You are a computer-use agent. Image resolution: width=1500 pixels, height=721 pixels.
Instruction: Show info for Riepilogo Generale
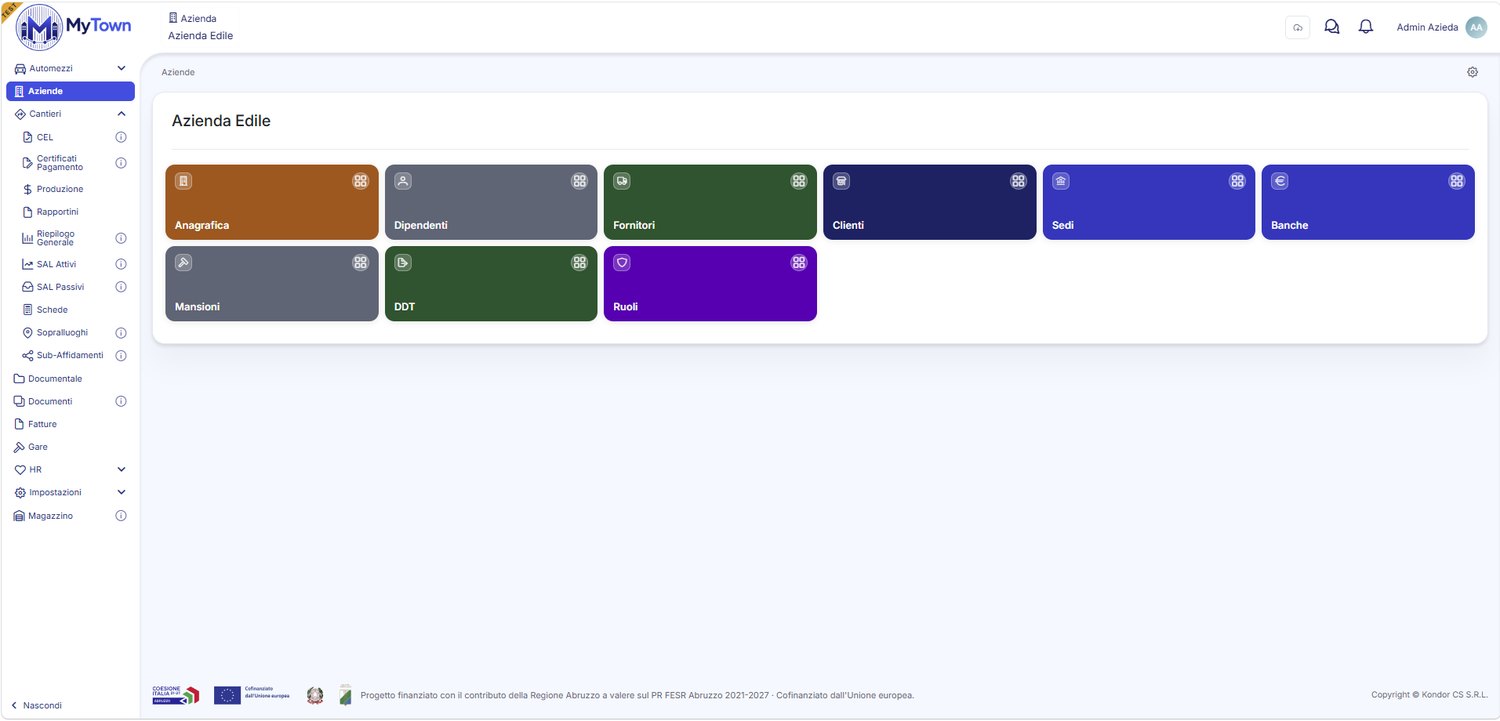pyautogui.click(x=121, y=238)
